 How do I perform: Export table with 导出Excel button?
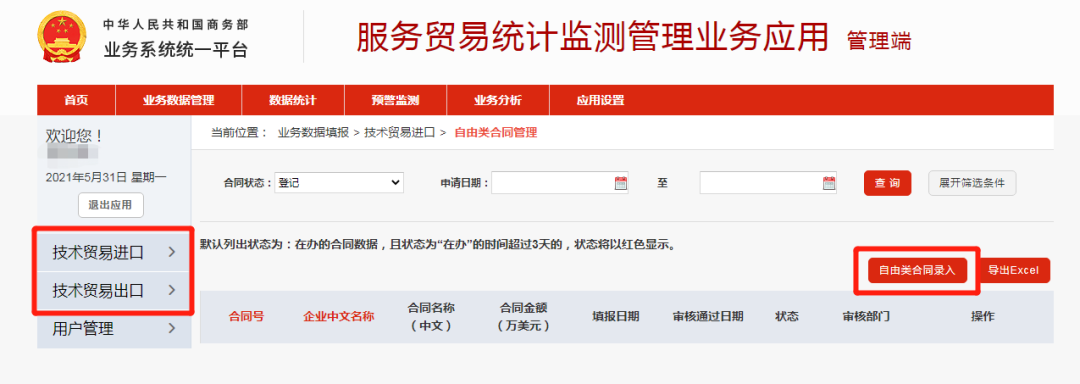1013,270
